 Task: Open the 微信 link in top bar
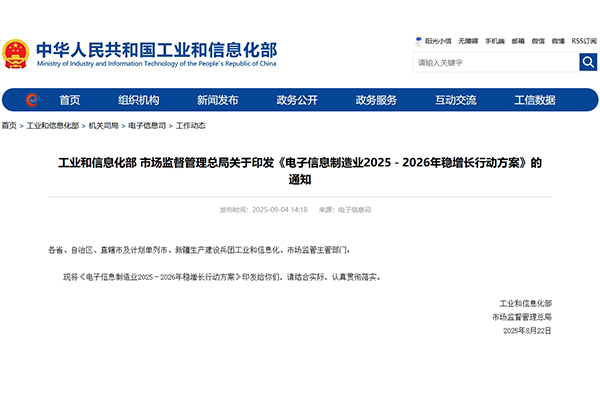coord(538,41)
